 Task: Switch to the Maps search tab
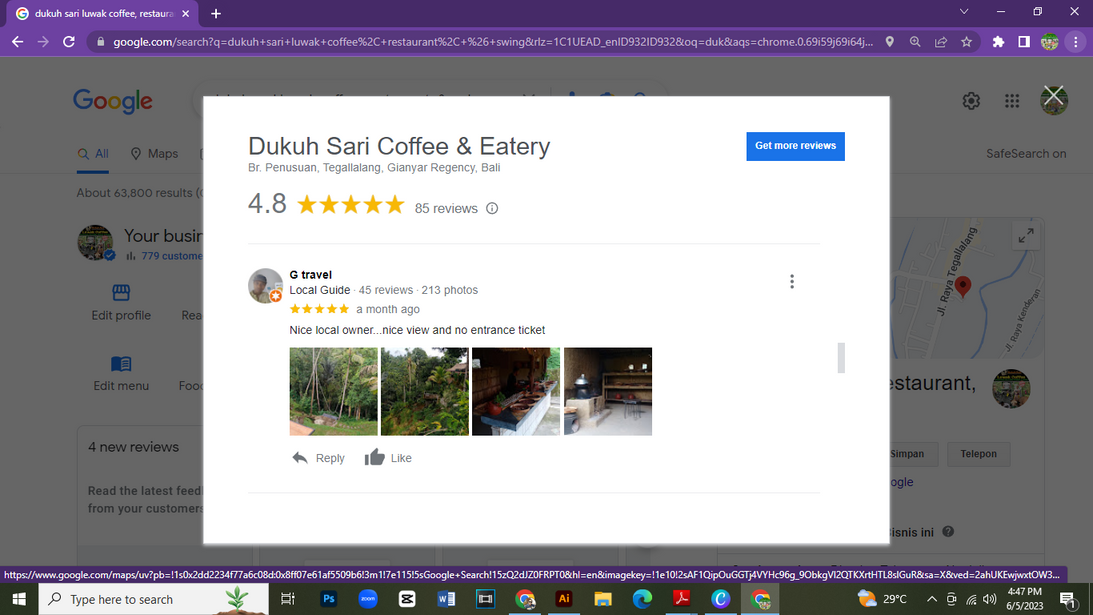(154, 154)
